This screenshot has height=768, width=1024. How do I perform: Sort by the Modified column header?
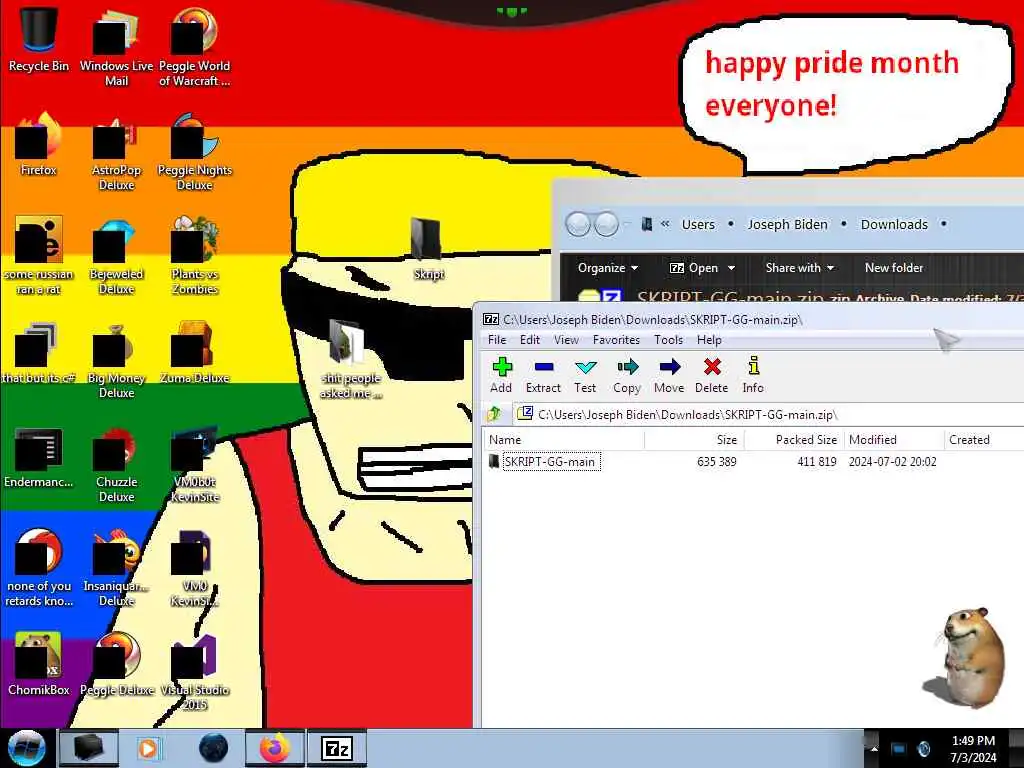894,440
